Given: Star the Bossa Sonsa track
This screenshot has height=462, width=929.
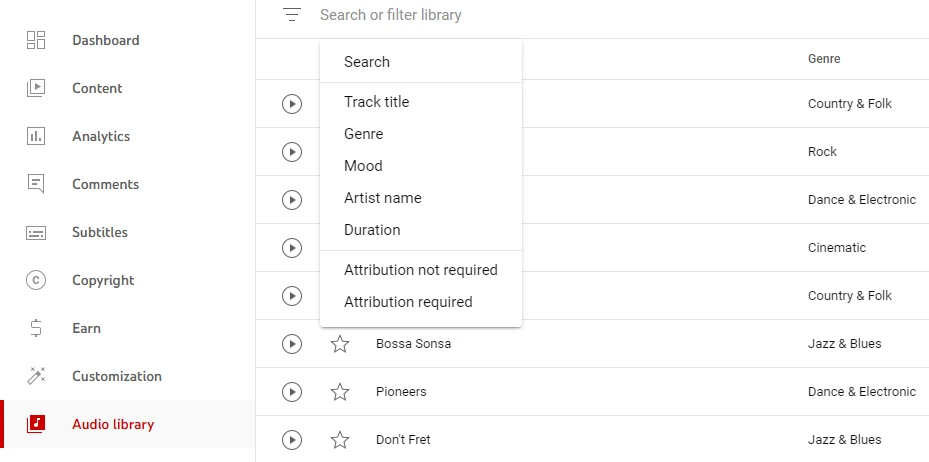Looking at the screenshot, I should coord(339,344).
